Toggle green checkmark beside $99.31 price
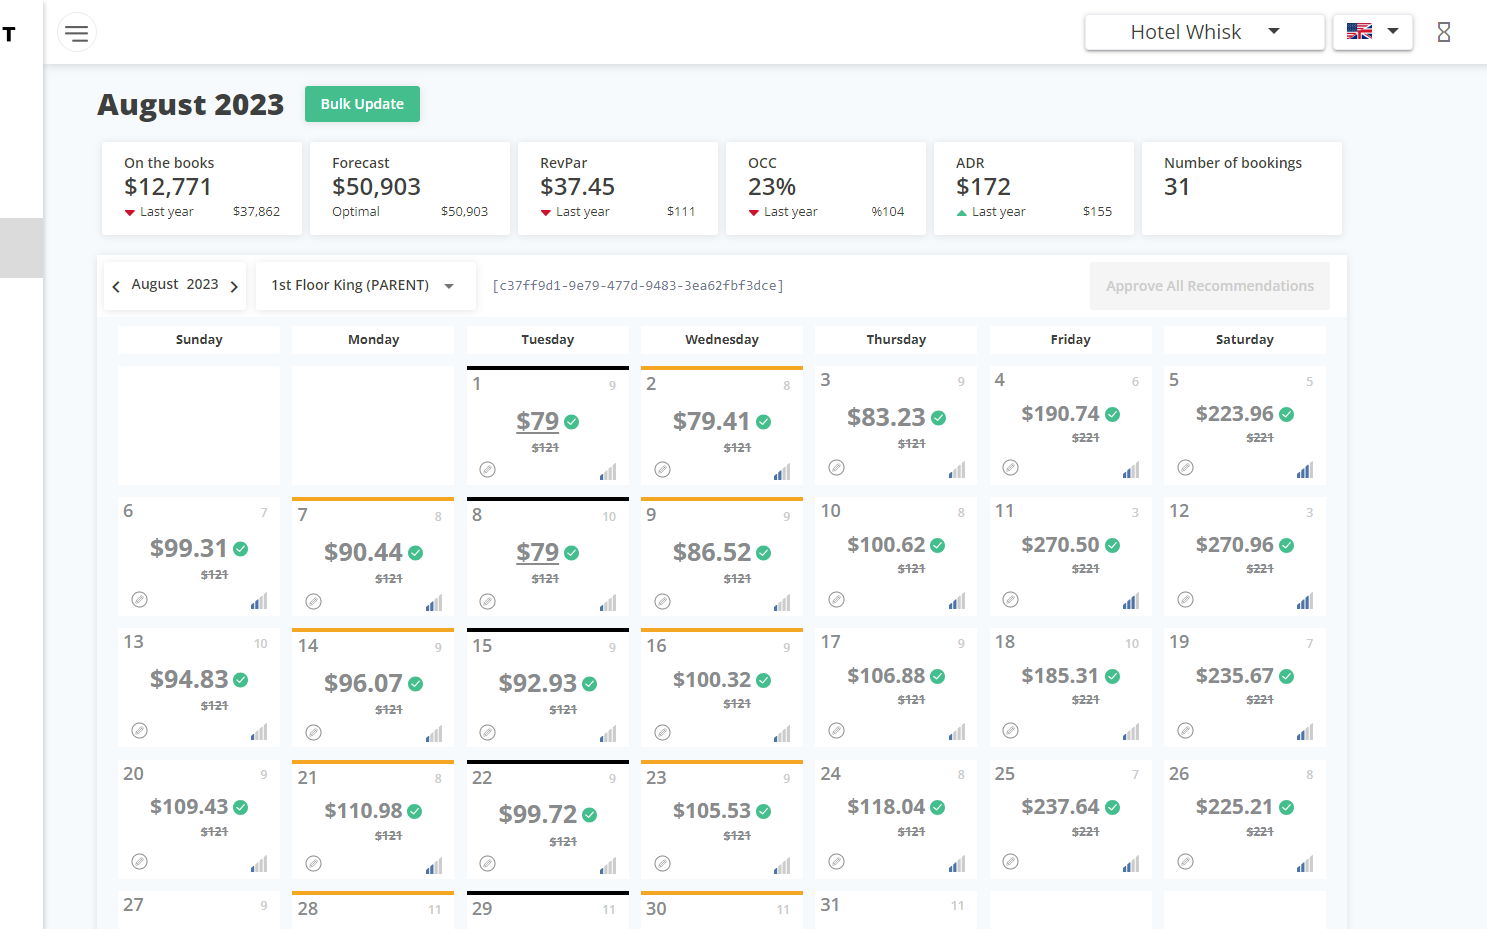 click(x=241, y=549)
